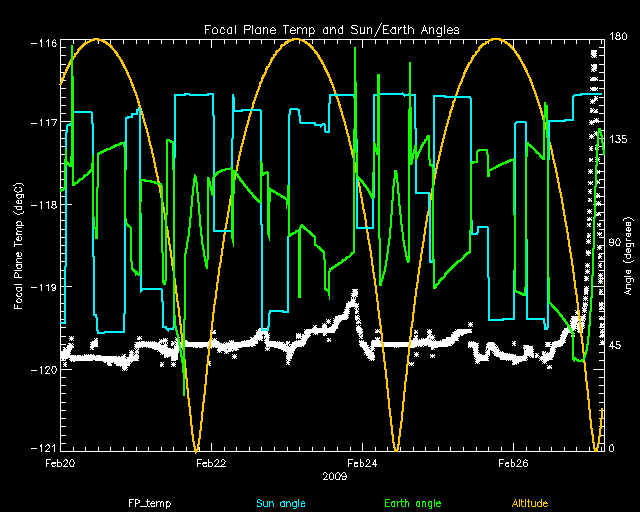Select the Feb24 date tick label
640x512 pixels.
[x=362, y=463]
